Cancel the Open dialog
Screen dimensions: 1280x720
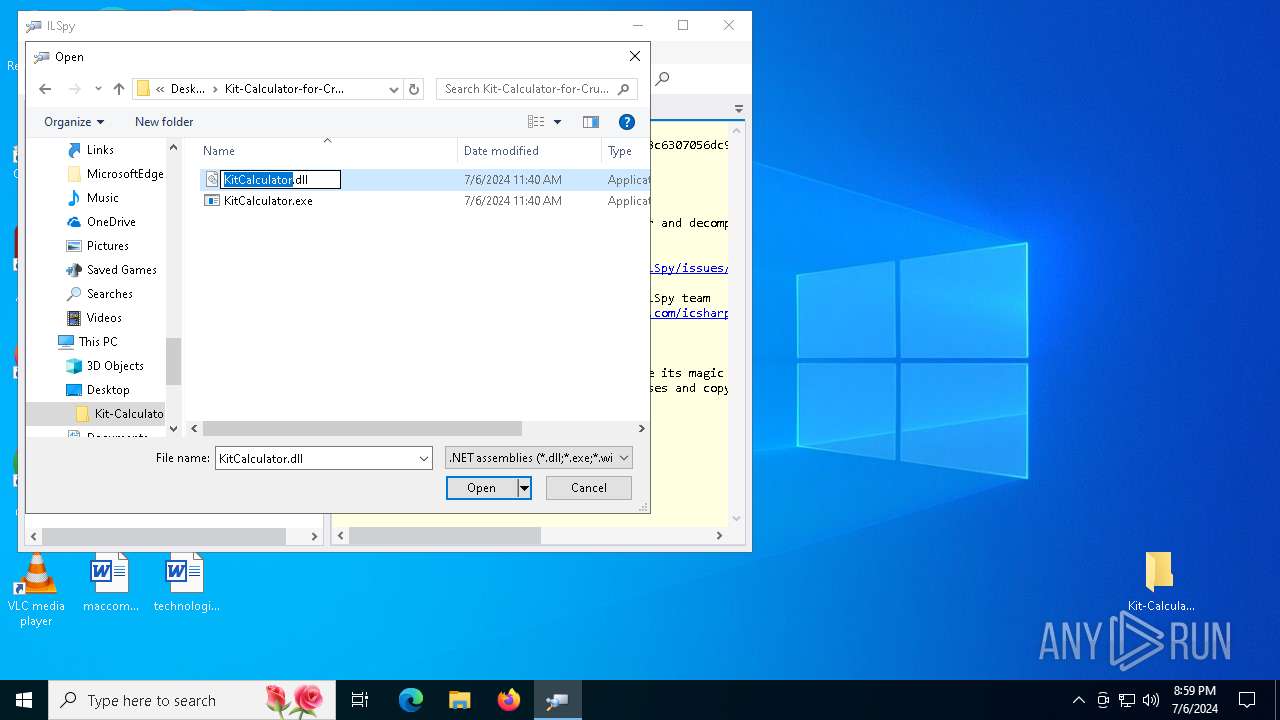click(x=589, y=488)
